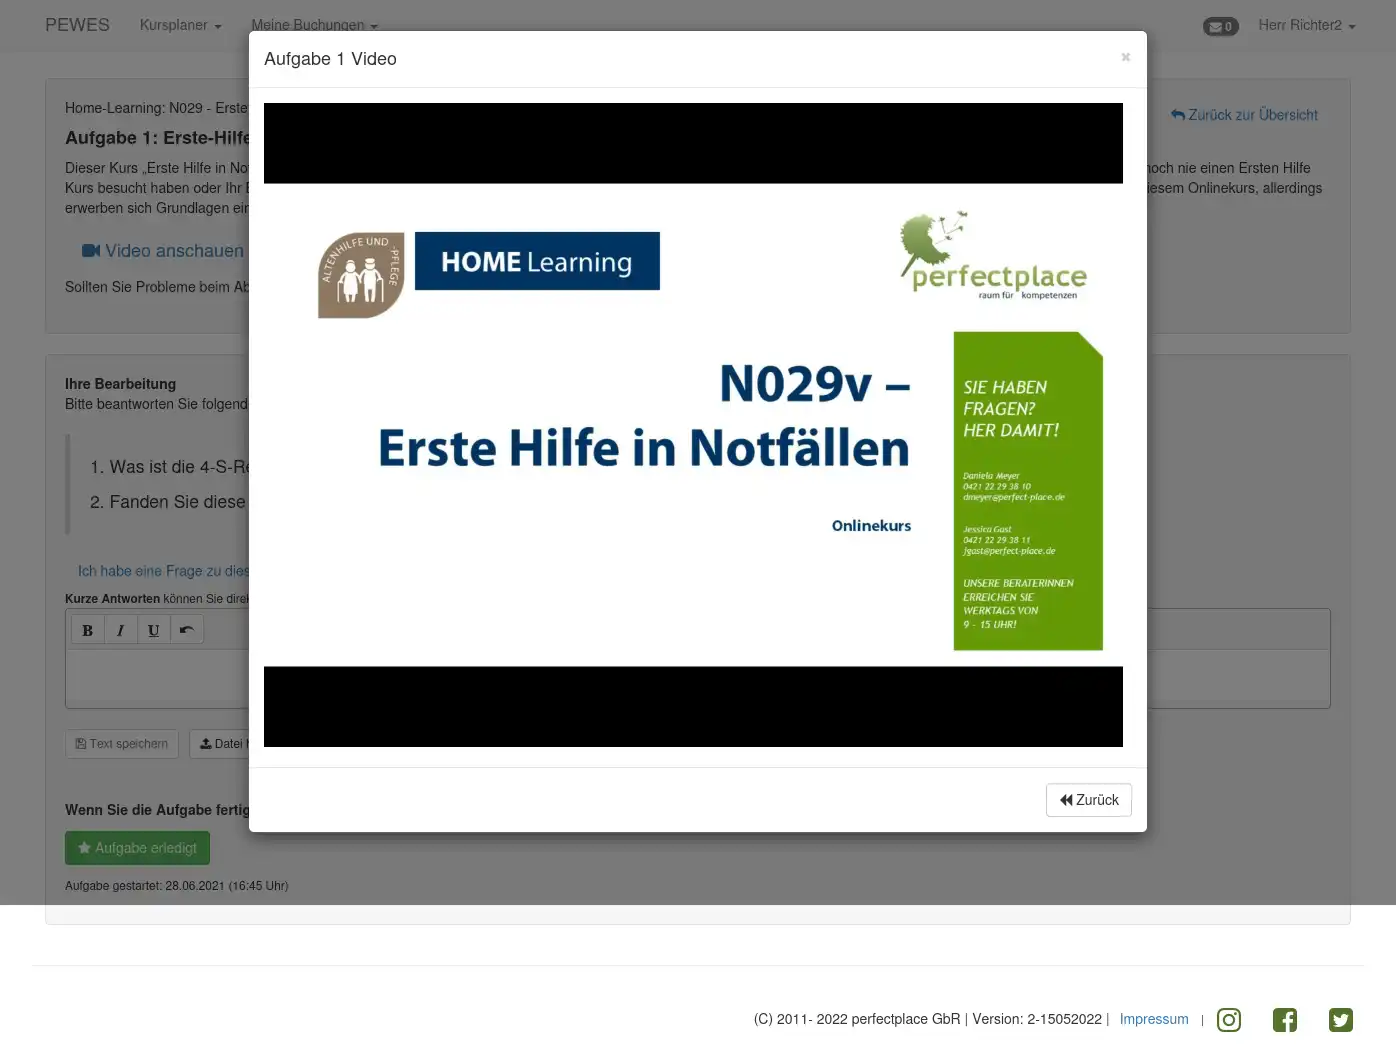Click the Video anschauen link

[x=163, y=251]
